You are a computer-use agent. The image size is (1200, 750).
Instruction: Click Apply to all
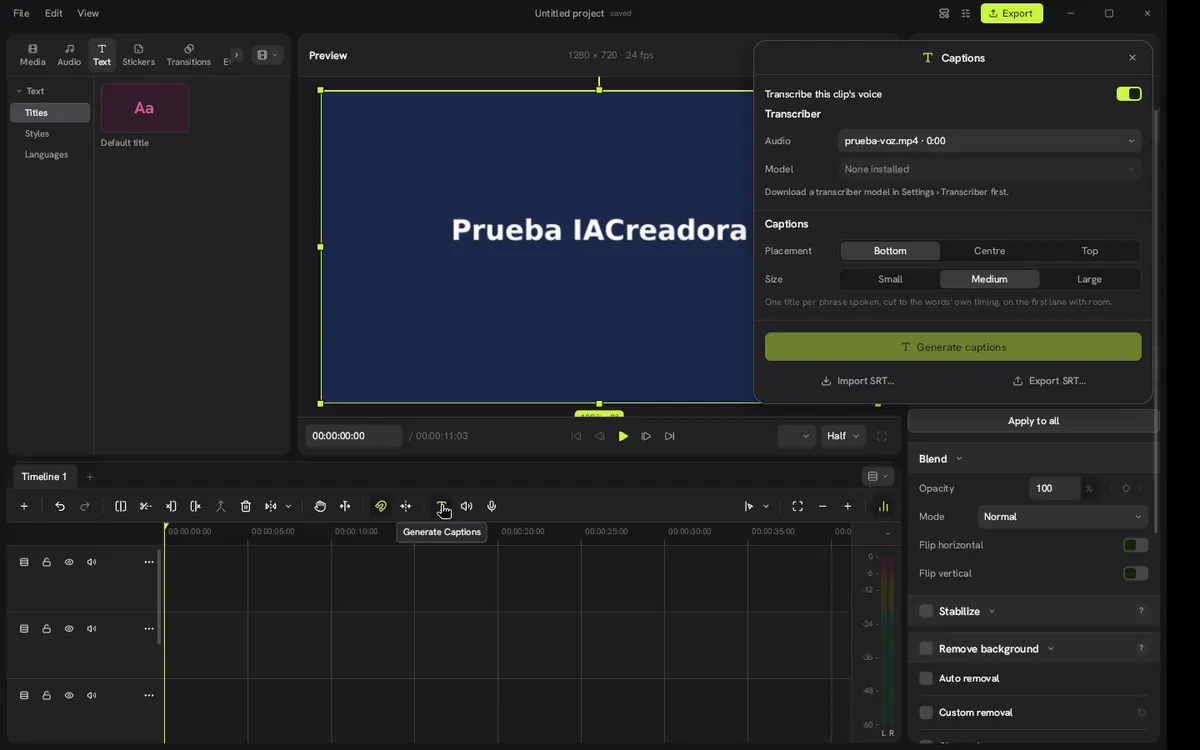(1033, 421)
